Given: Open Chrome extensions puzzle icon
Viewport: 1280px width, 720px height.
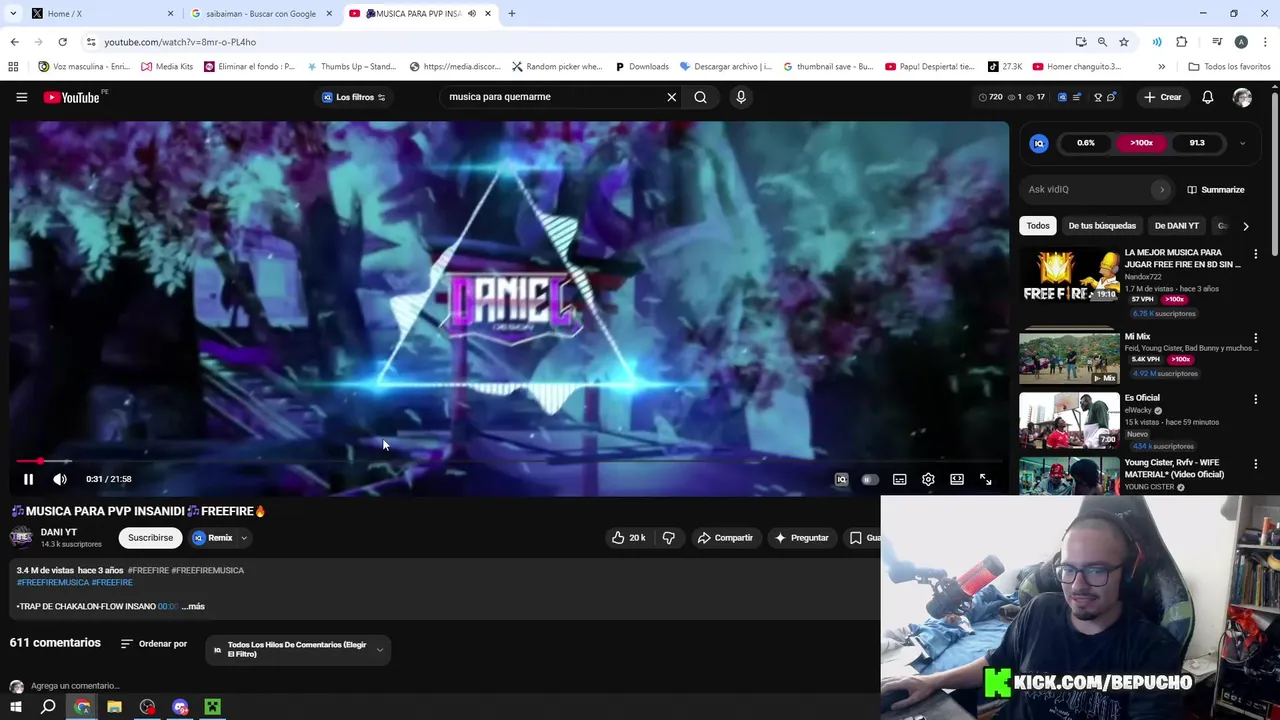Looking at the screenshot, I should point(1182,42).
